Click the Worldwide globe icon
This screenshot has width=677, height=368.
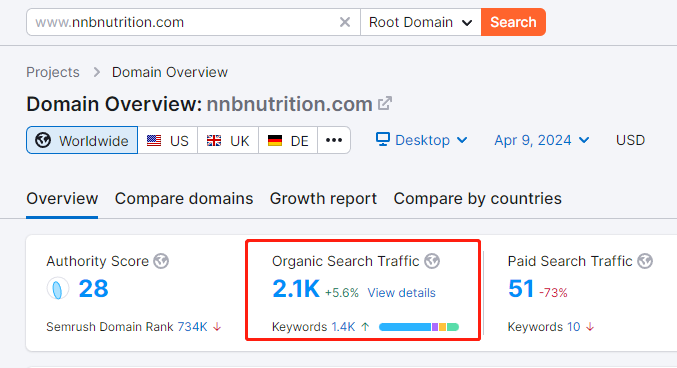(43, 140)
